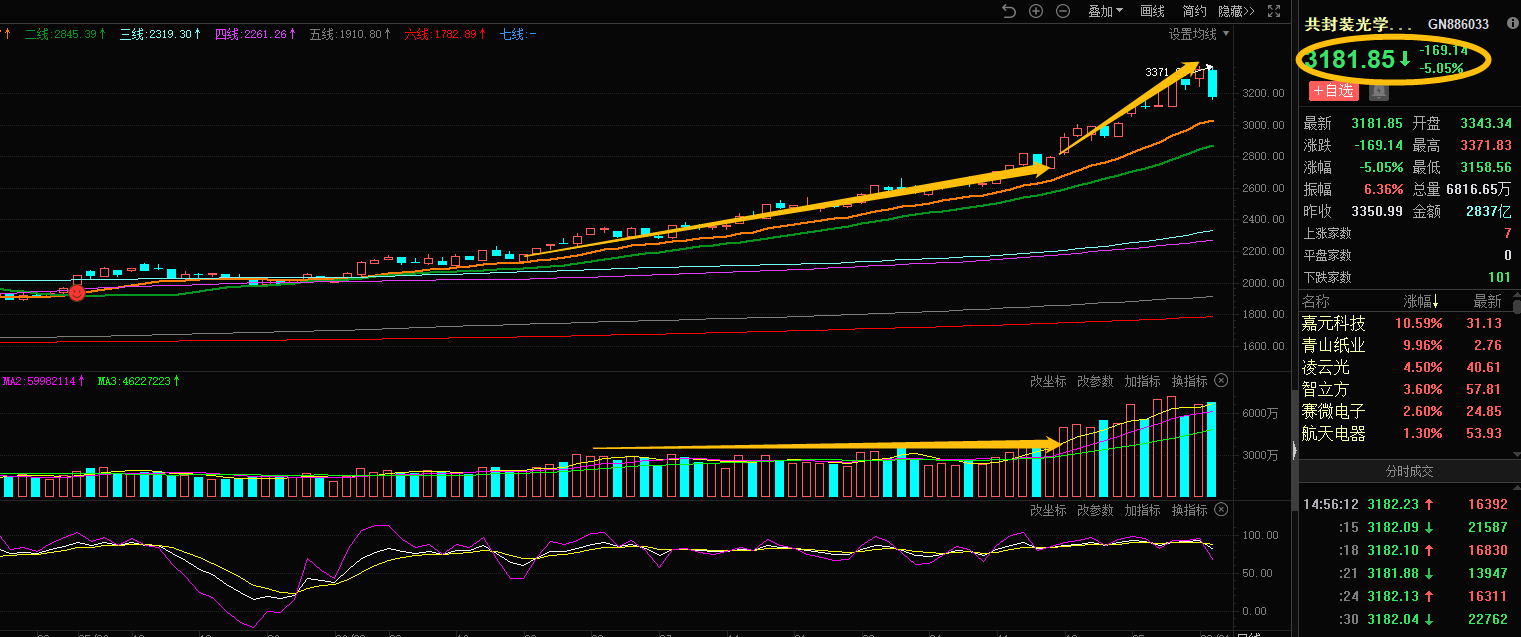Viewport: 1521px width, 637px height.
Task: Toggle 简约 simple display mode
Action: pyautogui.click(x=1194, y=11)
